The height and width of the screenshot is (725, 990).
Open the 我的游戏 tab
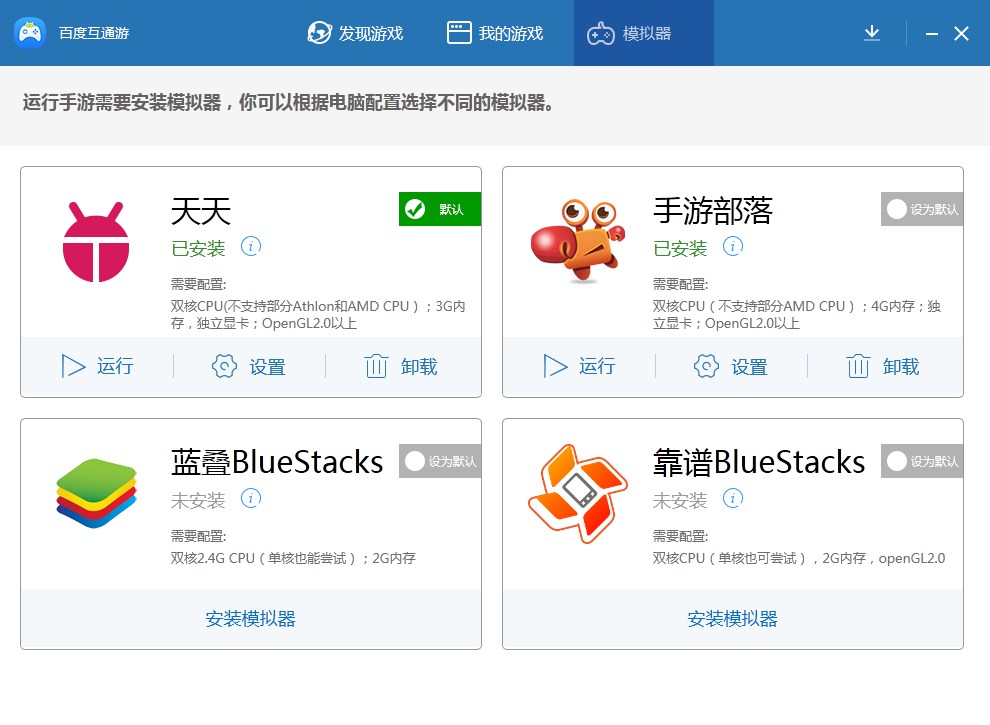click(x=495, y=33)
